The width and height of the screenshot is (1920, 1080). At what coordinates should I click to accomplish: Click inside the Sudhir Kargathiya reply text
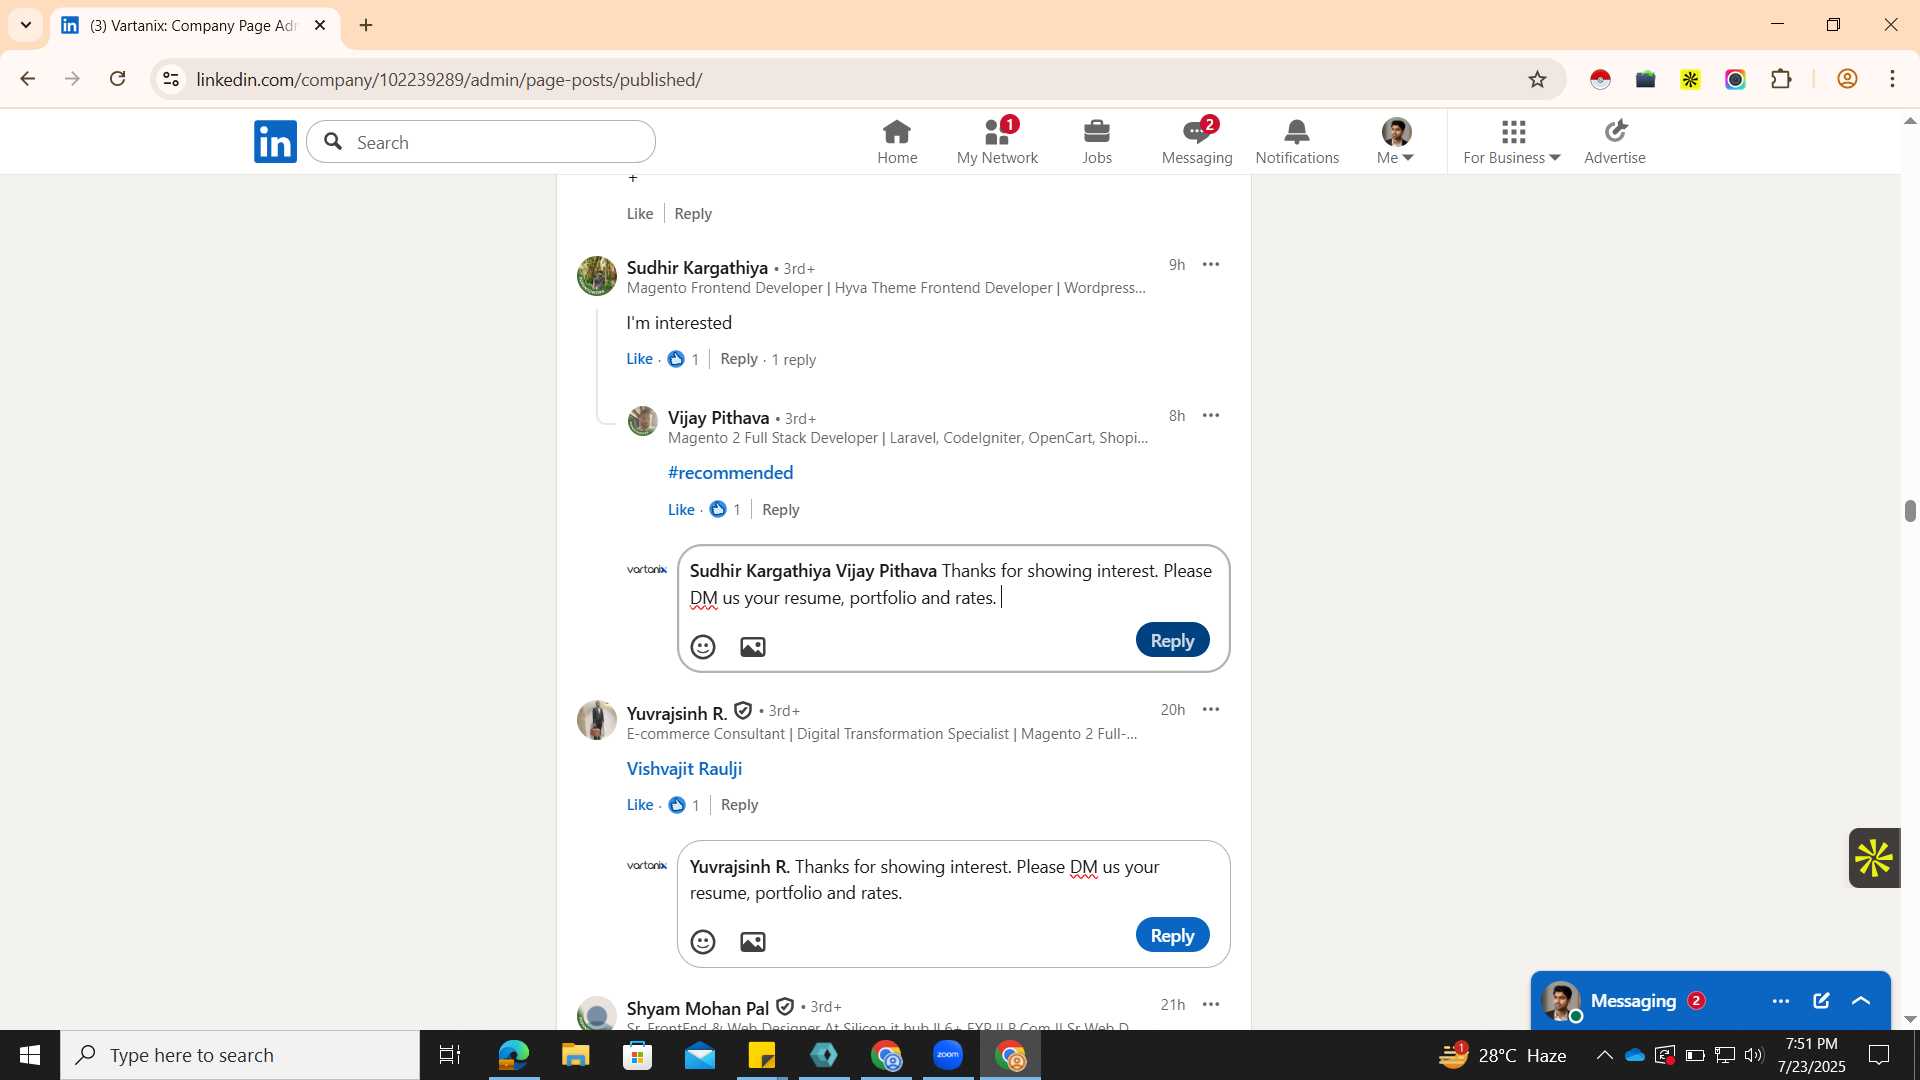tap(950, 584)
